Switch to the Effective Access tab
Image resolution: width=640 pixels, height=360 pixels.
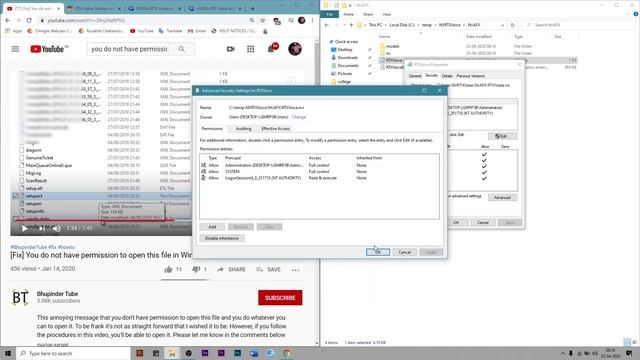tap(276, 129)
